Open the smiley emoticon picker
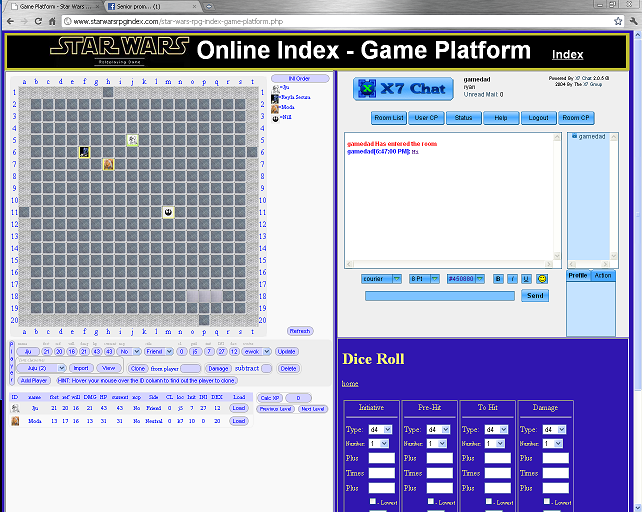642x512 pixels. [542, 279]
